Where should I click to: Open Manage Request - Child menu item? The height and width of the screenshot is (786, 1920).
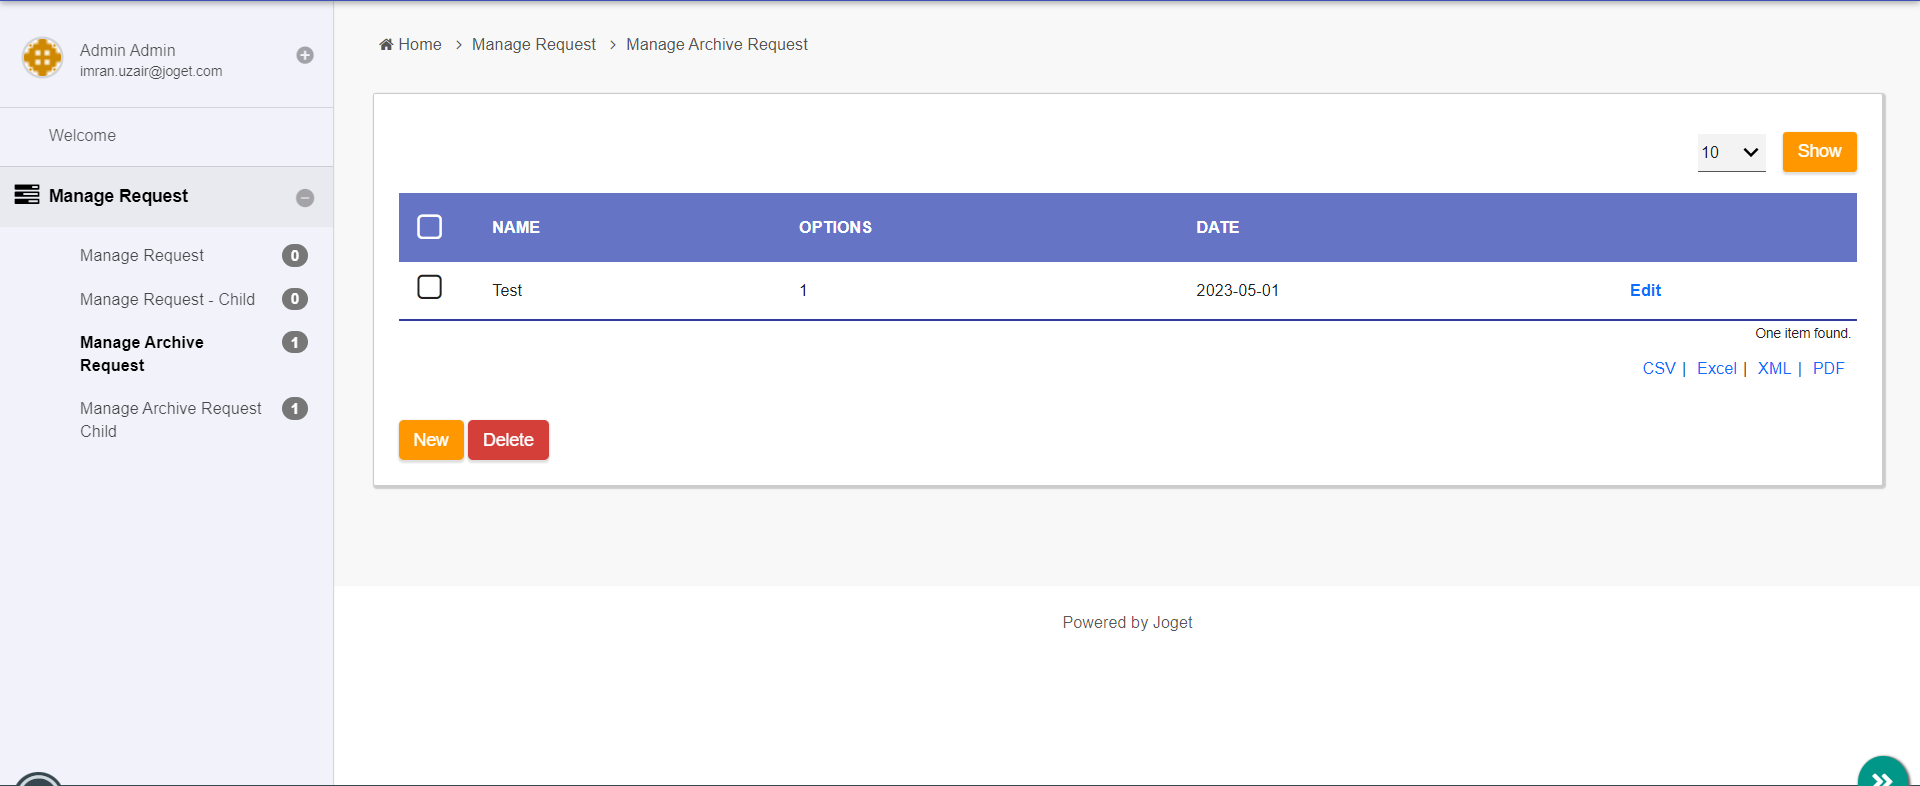click(x=167, y=299)
